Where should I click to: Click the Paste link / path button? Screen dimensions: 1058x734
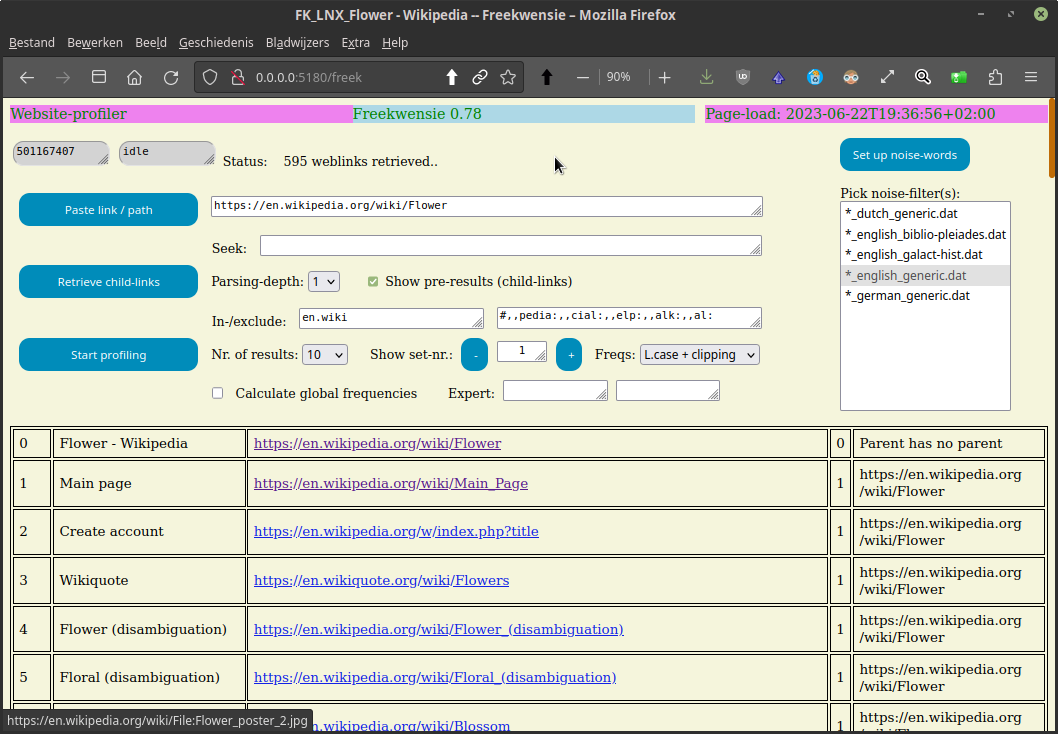[x=109, y=210]
